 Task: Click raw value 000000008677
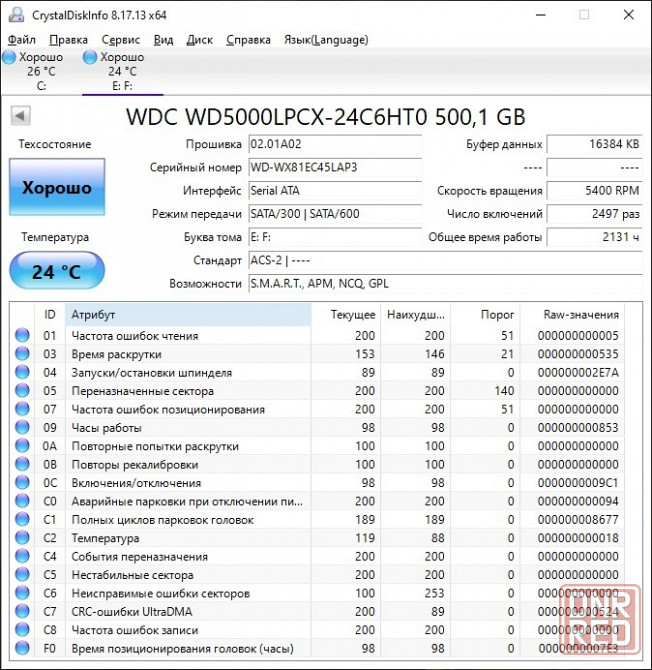578,520
